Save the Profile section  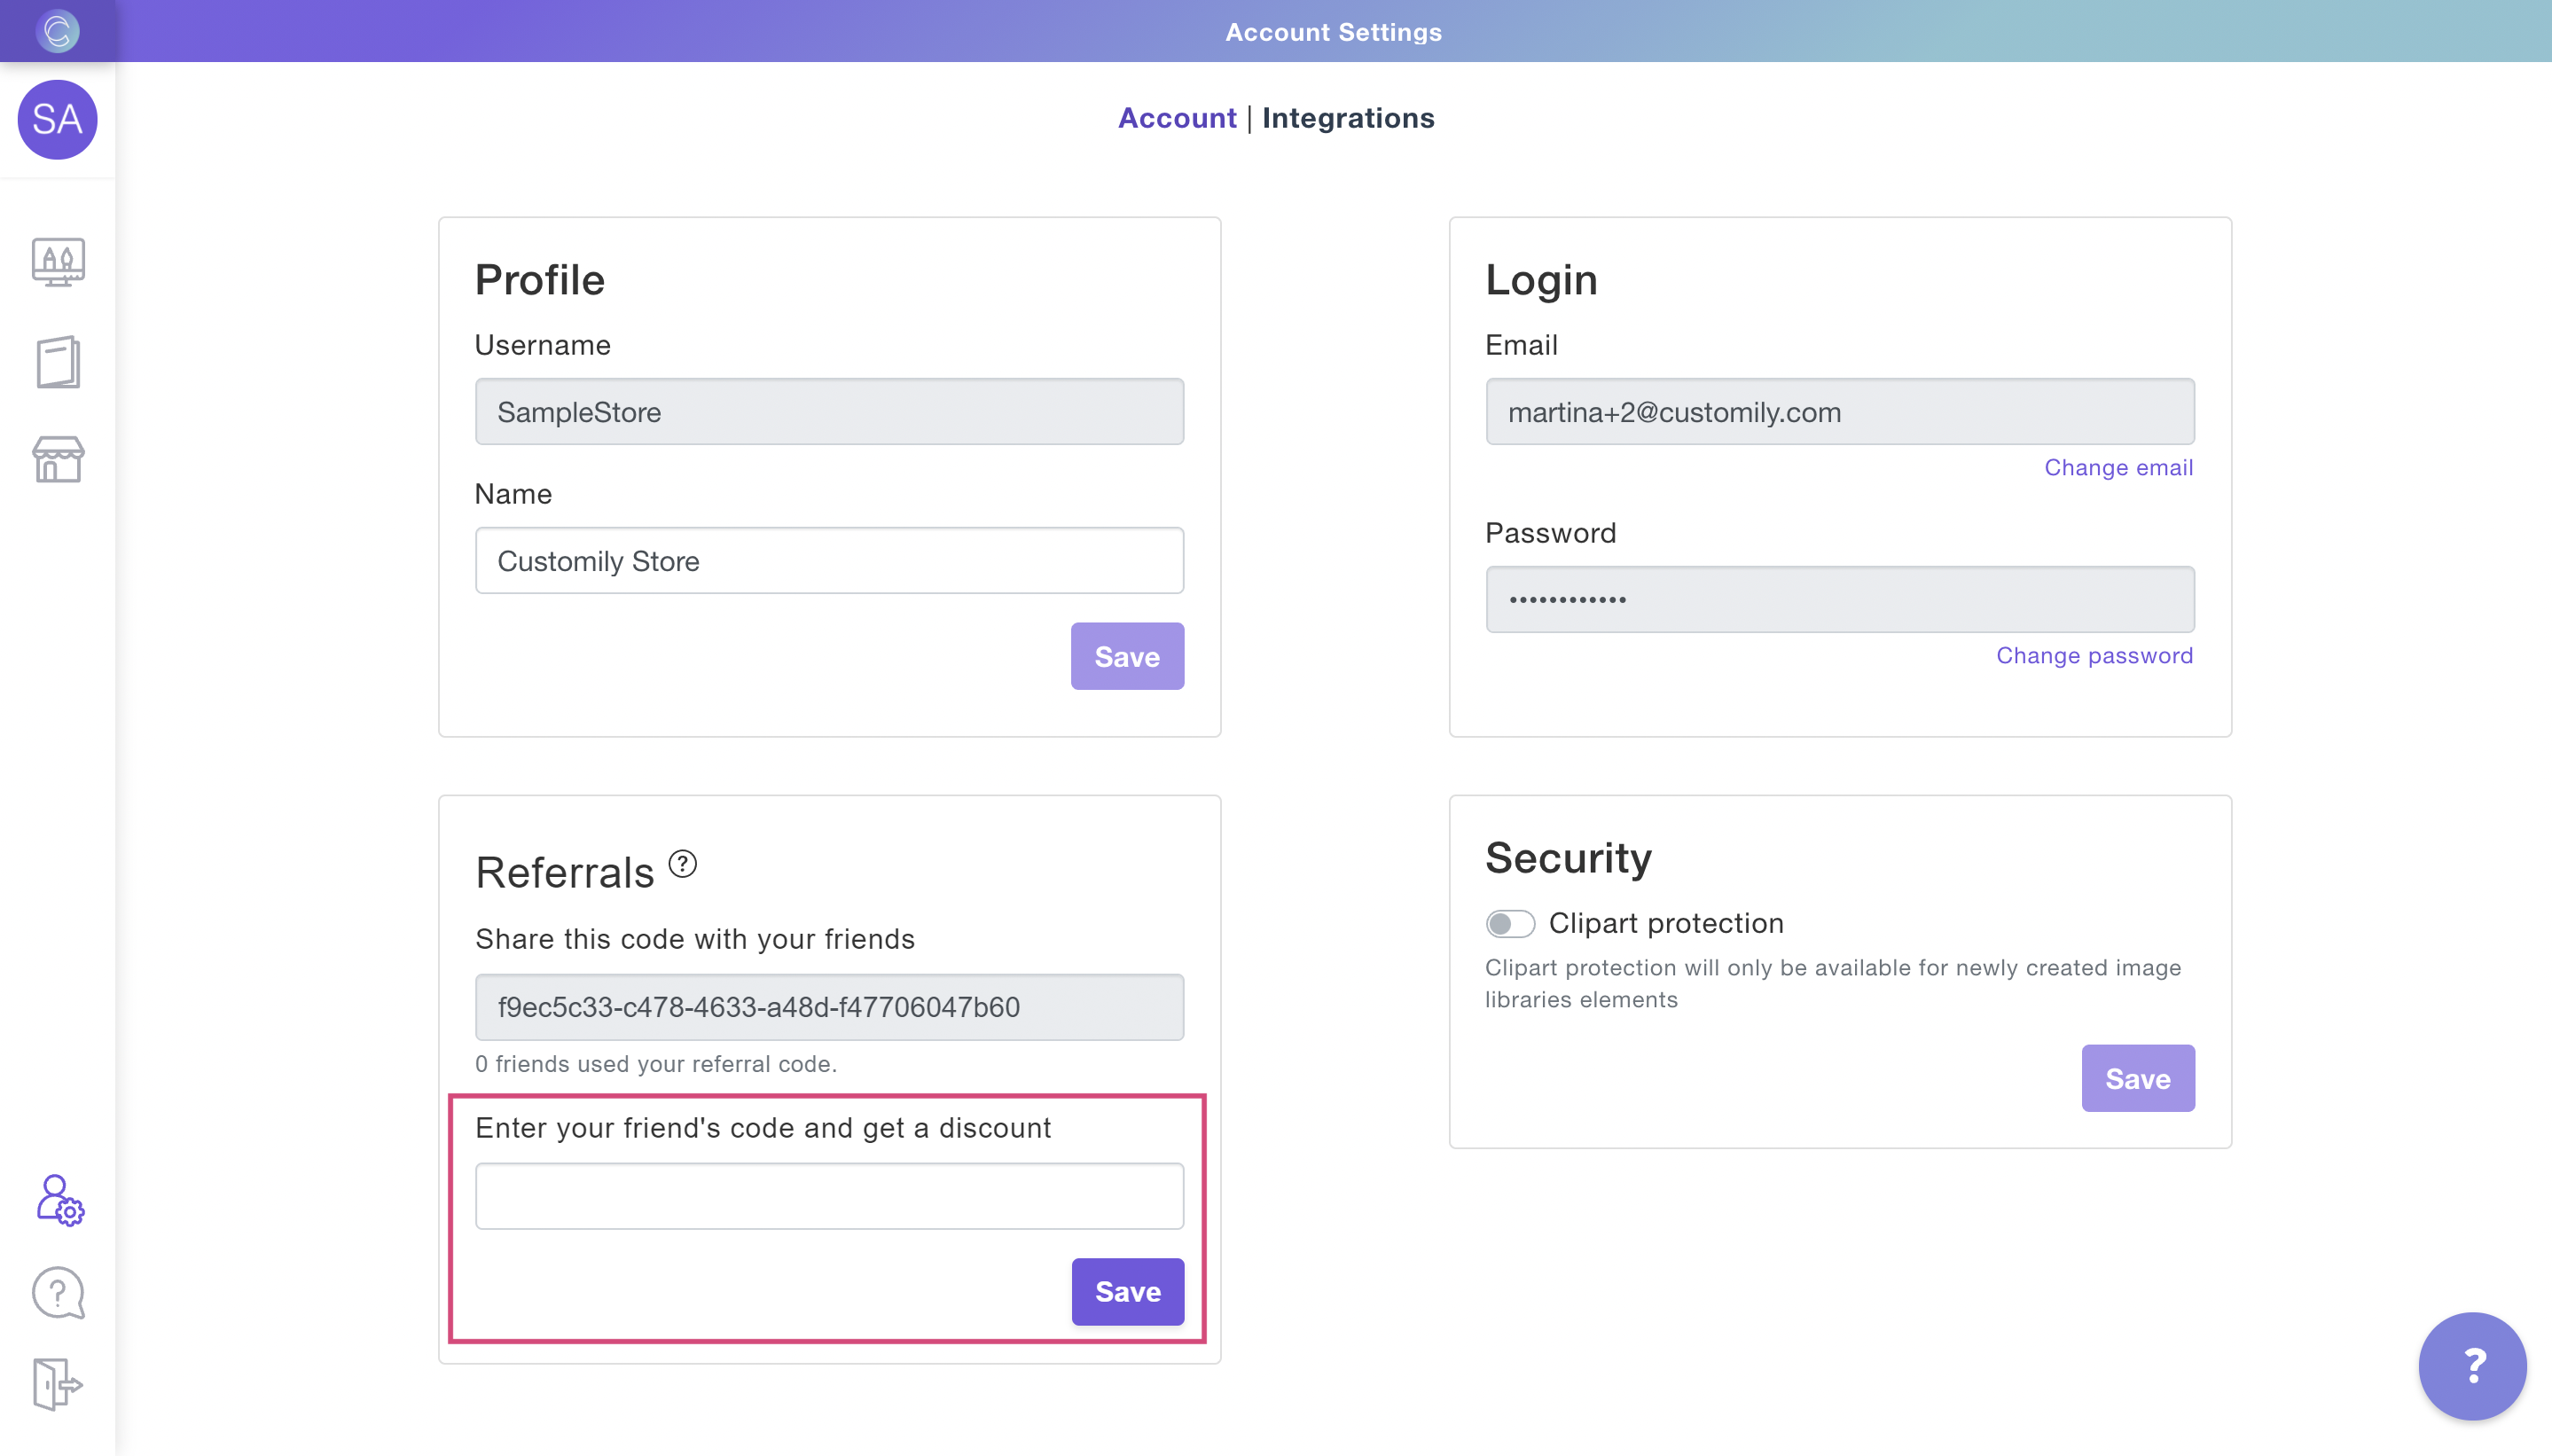(1126, 657)
